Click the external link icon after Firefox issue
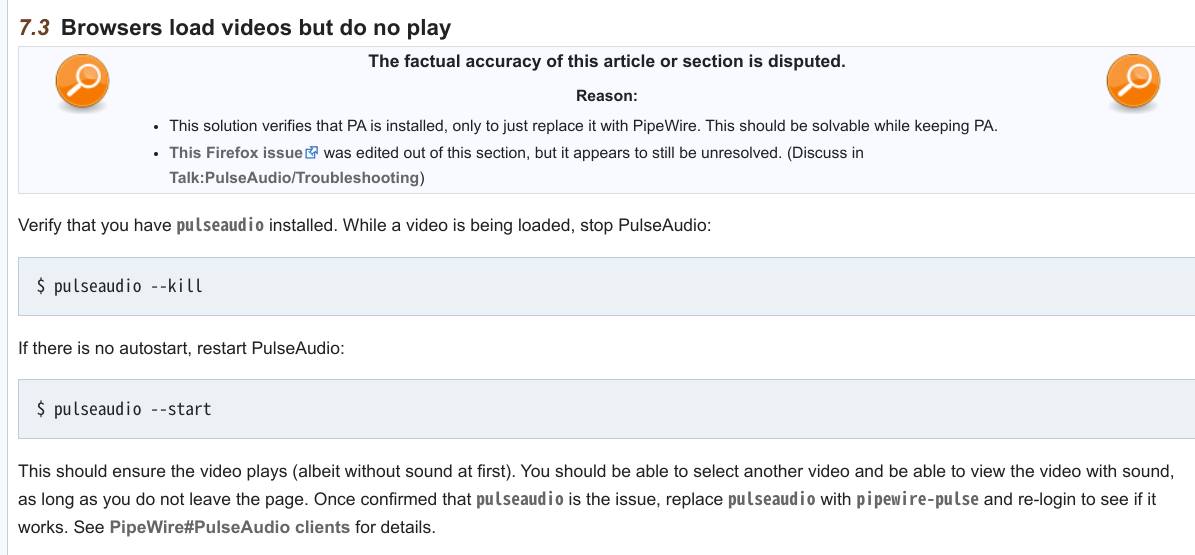 coord(311,153)
